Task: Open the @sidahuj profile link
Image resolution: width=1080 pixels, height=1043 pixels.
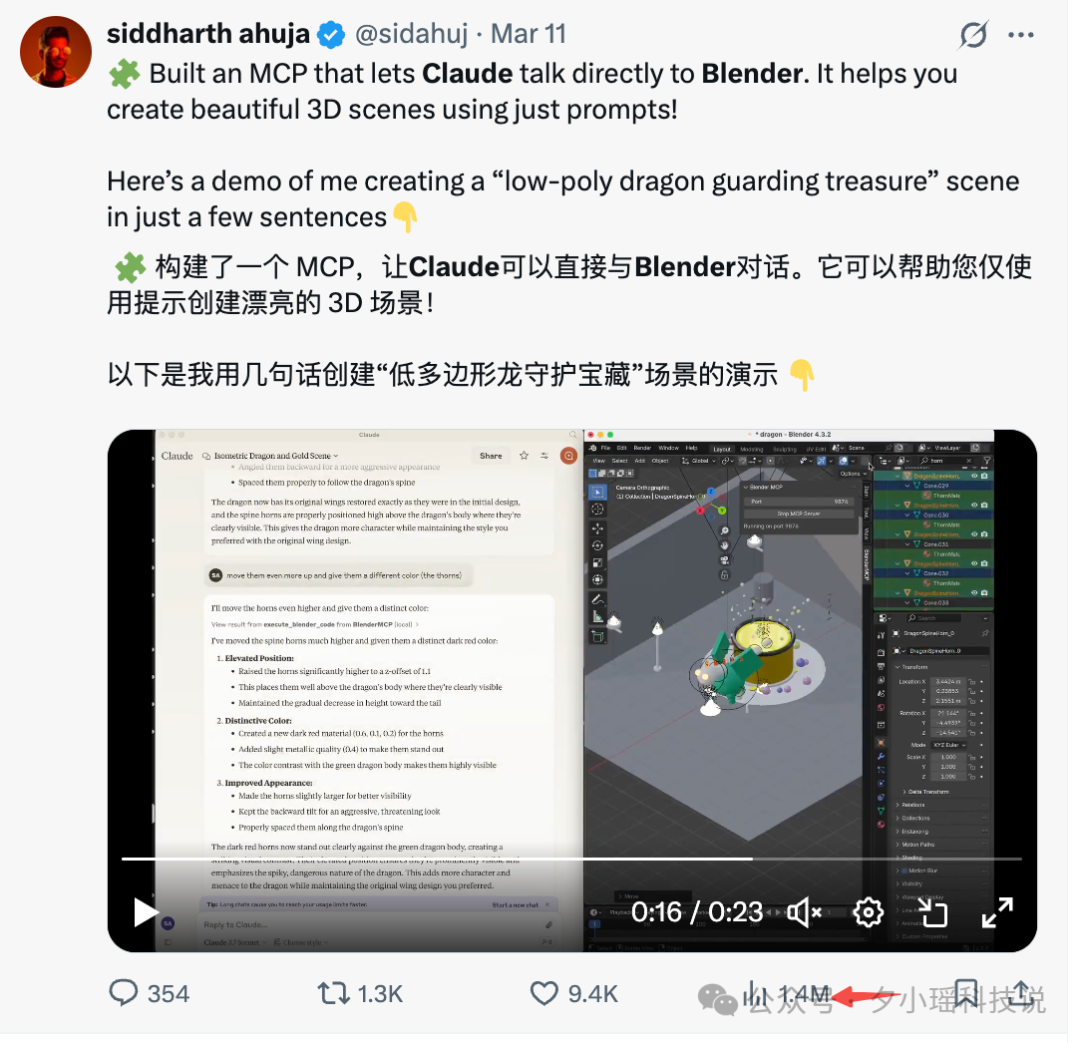Action: coord(411,34)
